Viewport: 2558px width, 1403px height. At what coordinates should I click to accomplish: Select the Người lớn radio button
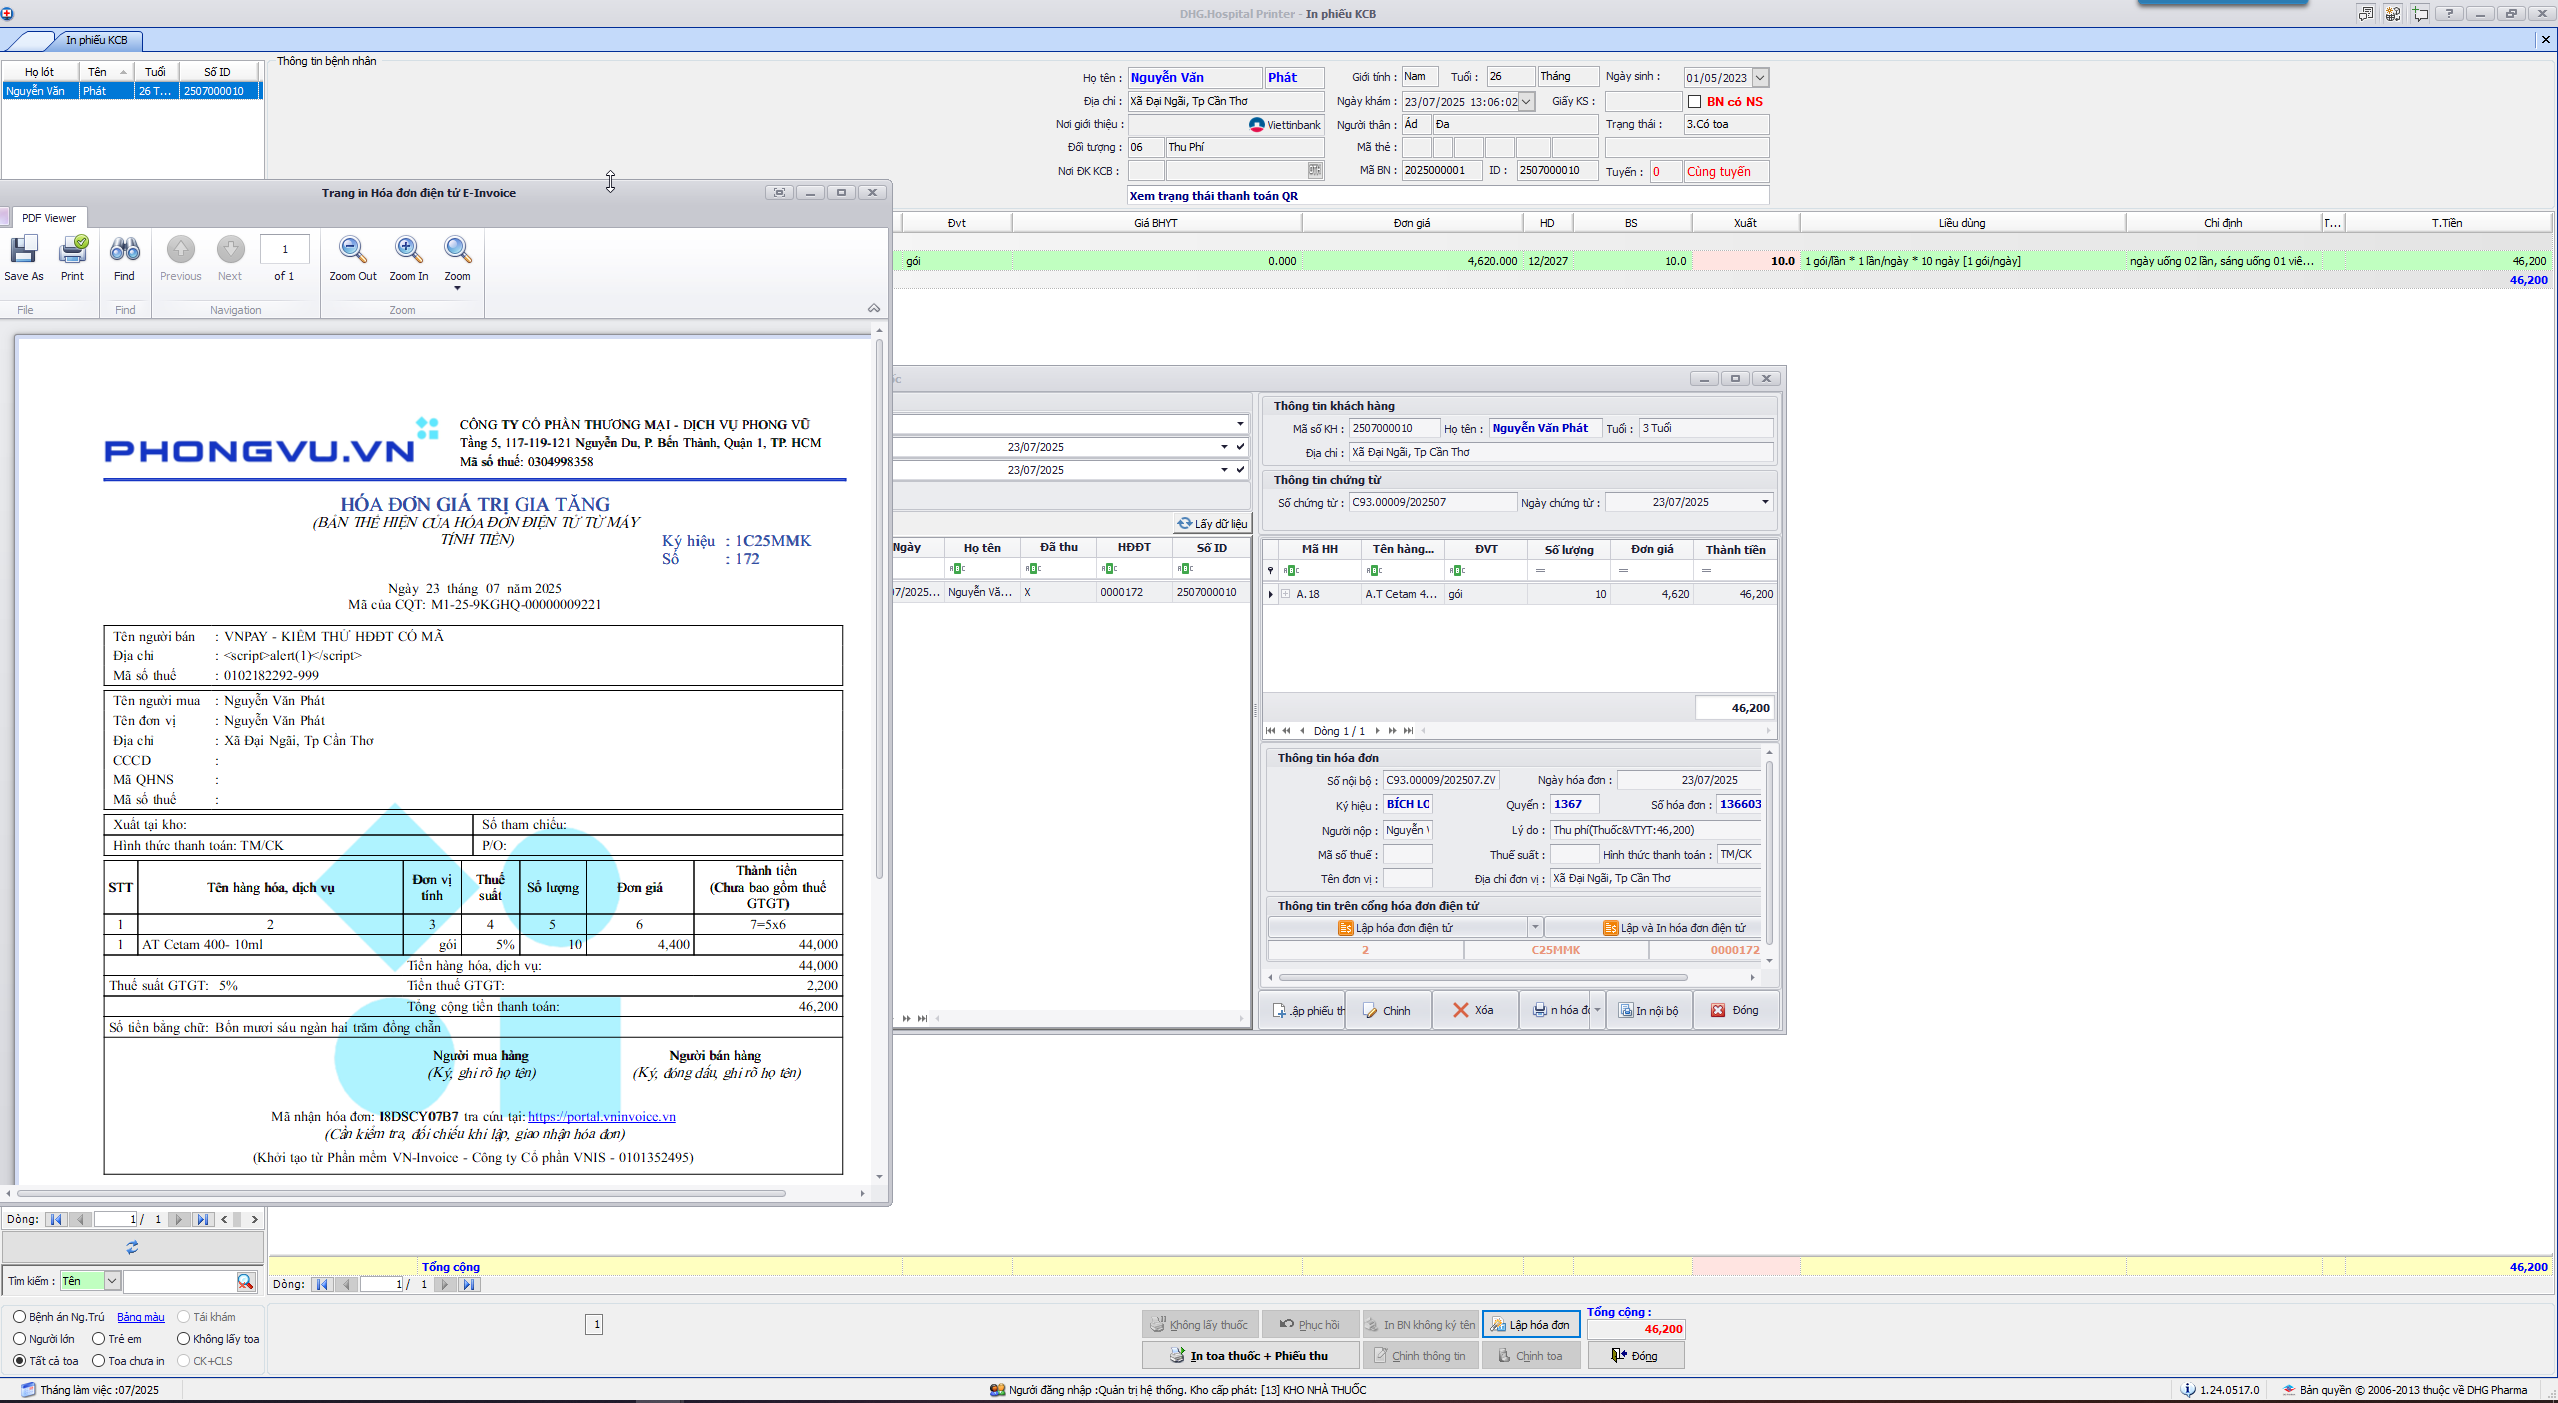coord(20,1339)
